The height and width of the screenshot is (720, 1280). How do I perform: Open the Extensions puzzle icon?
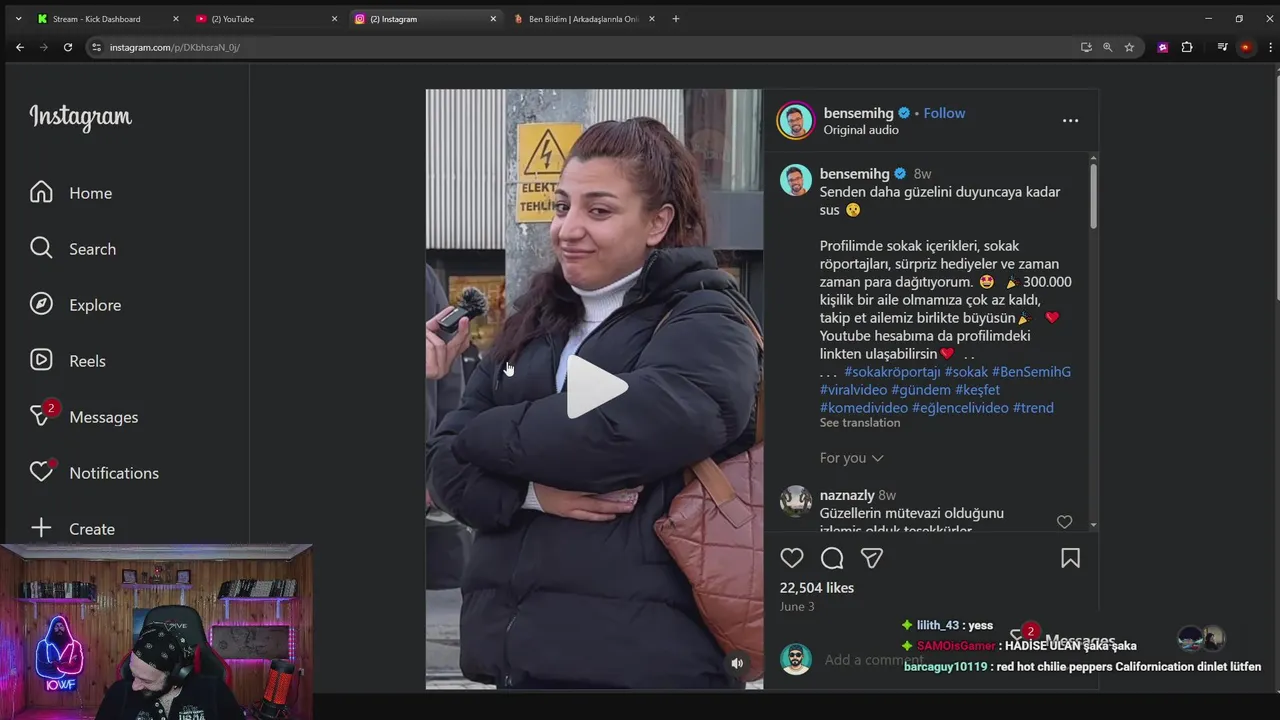point(1187,47)
